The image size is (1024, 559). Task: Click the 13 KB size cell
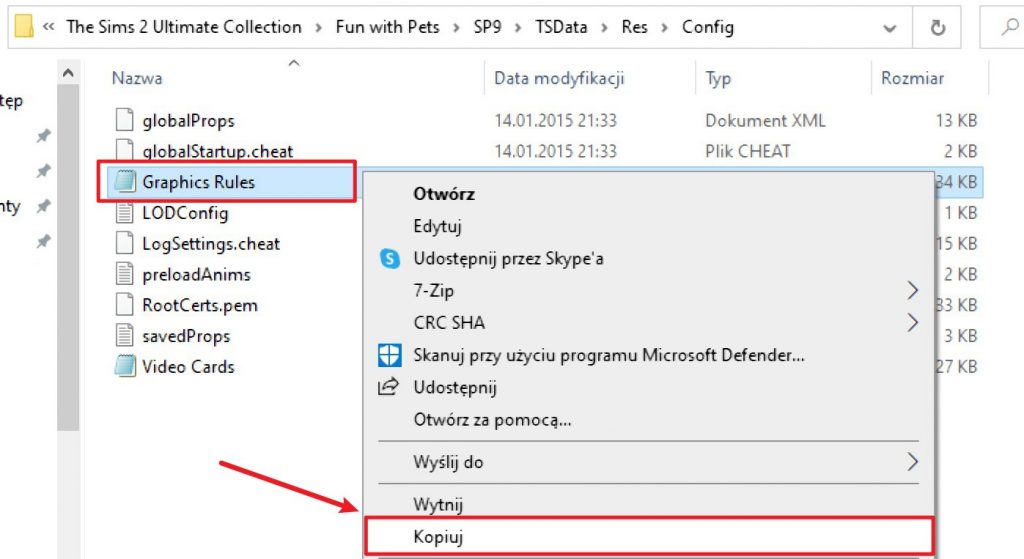(x=956, y=120)
